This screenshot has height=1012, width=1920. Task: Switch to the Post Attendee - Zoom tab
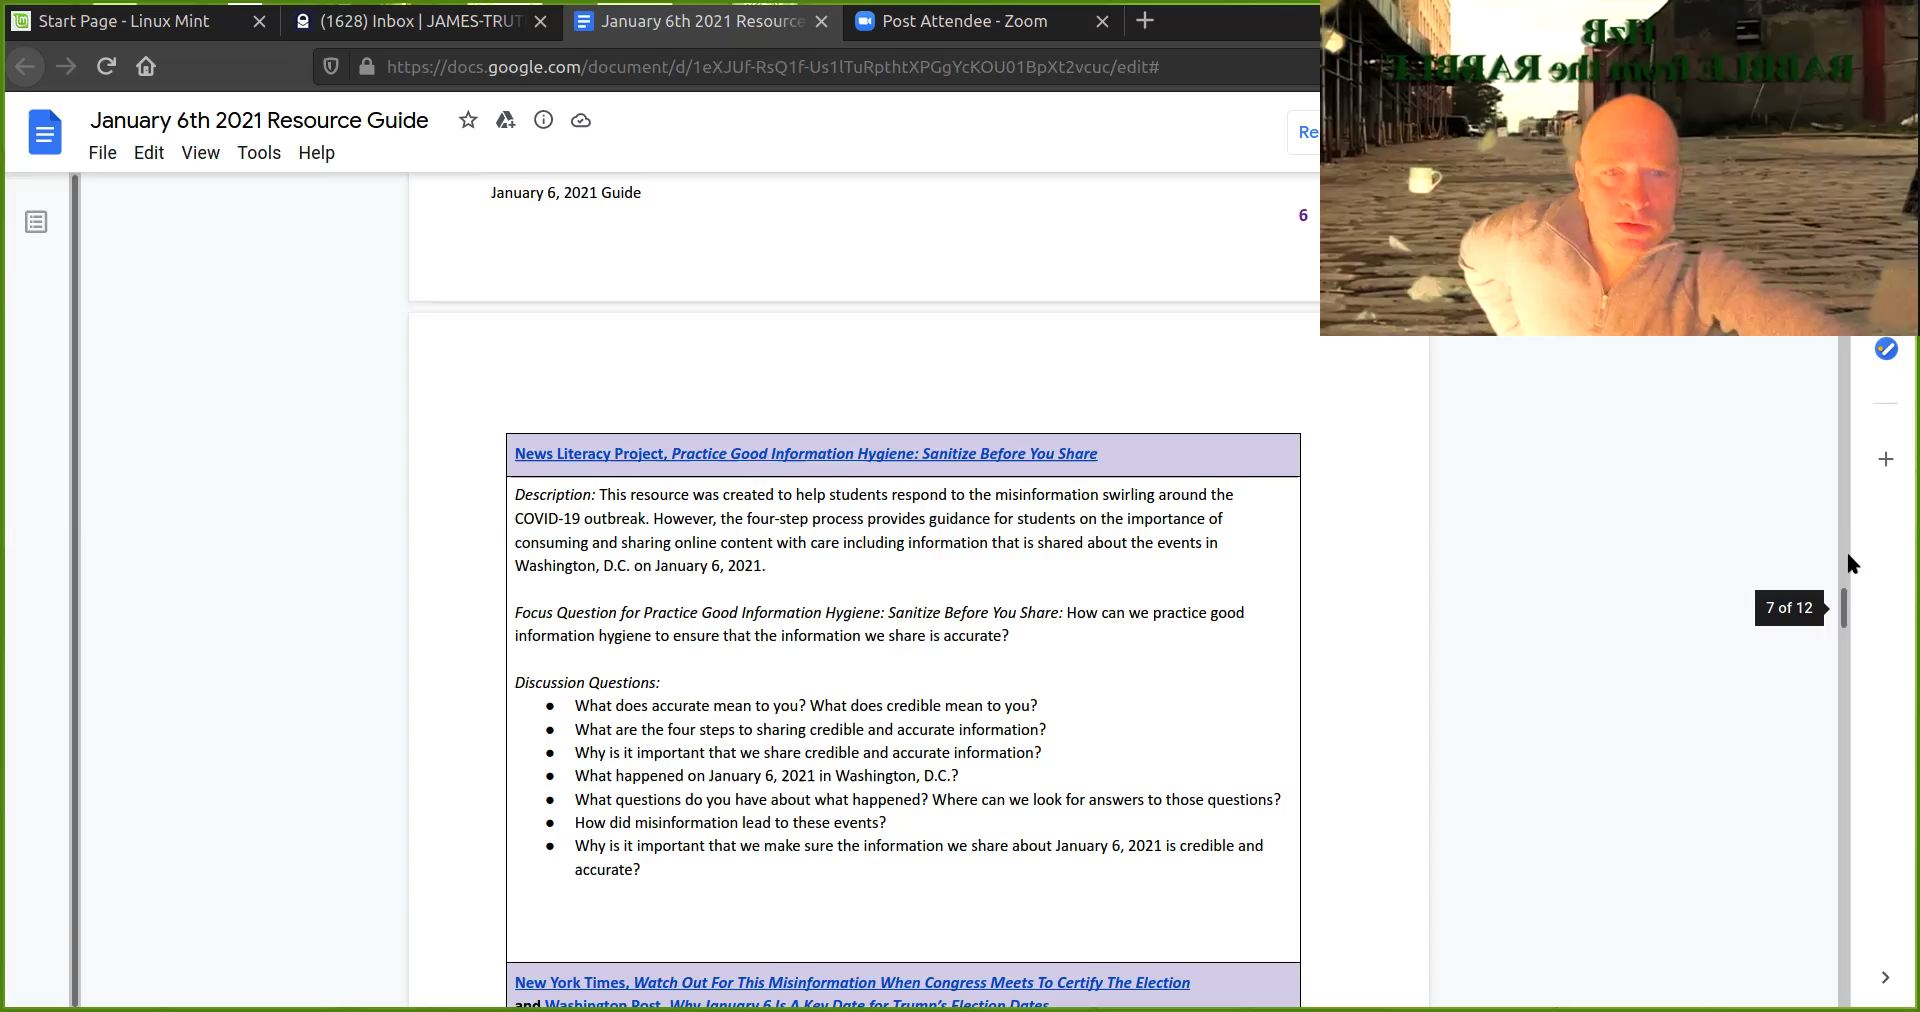click(964, 21)
